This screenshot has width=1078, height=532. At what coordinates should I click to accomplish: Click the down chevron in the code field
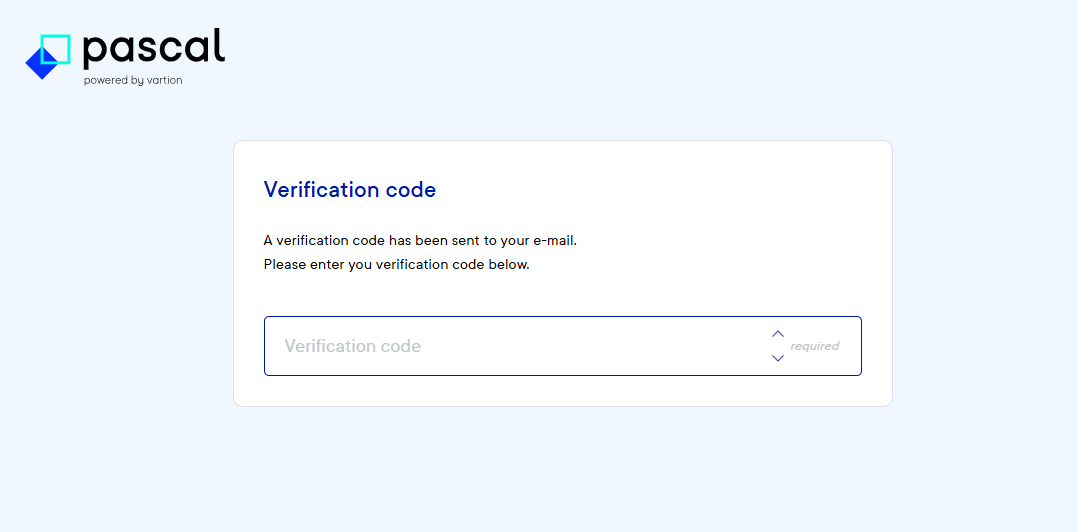coord(778,358)
